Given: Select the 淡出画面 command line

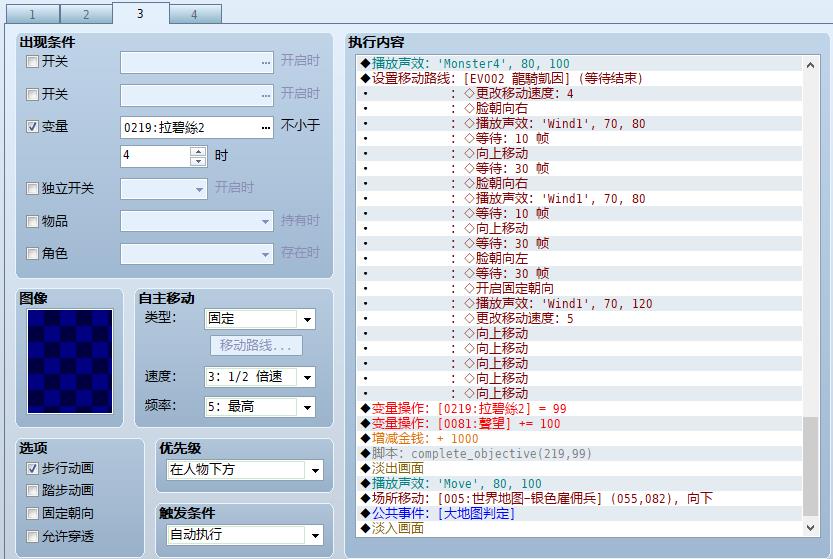Looking at the screenshot, I should coord(580,468).
